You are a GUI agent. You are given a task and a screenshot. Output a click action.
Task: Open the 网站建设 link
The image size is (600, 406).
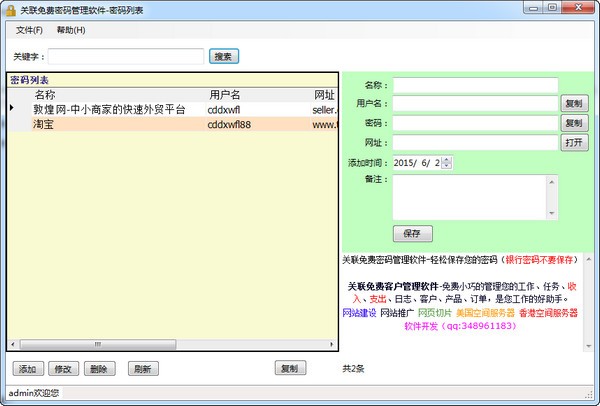click(x=359, y=313)
